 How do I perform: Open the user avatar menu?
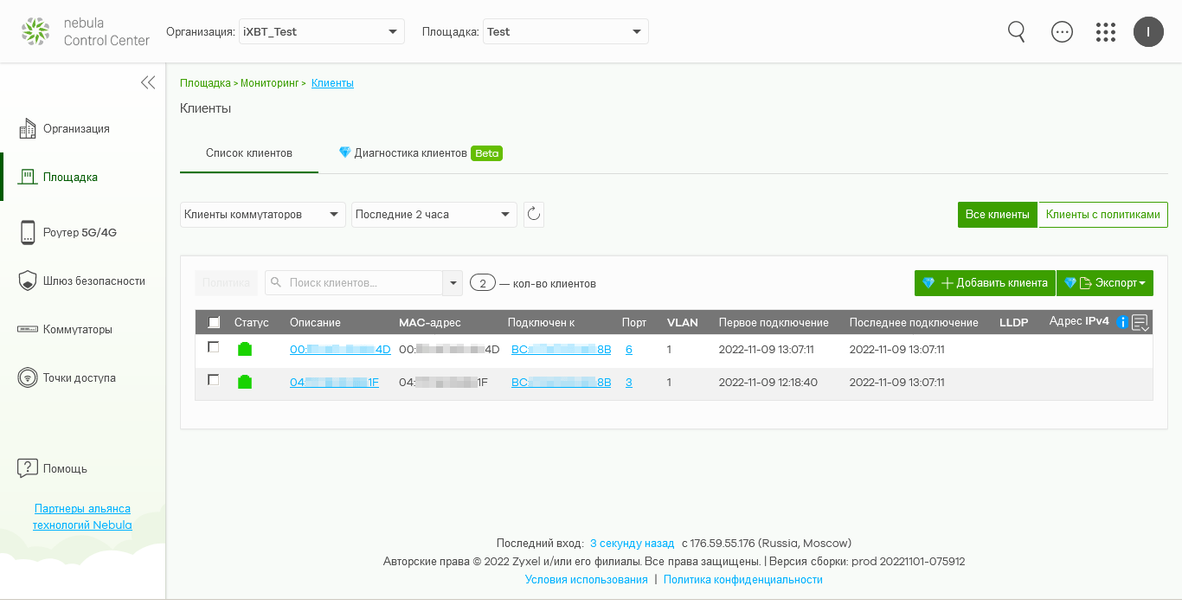pos(1148,32)
